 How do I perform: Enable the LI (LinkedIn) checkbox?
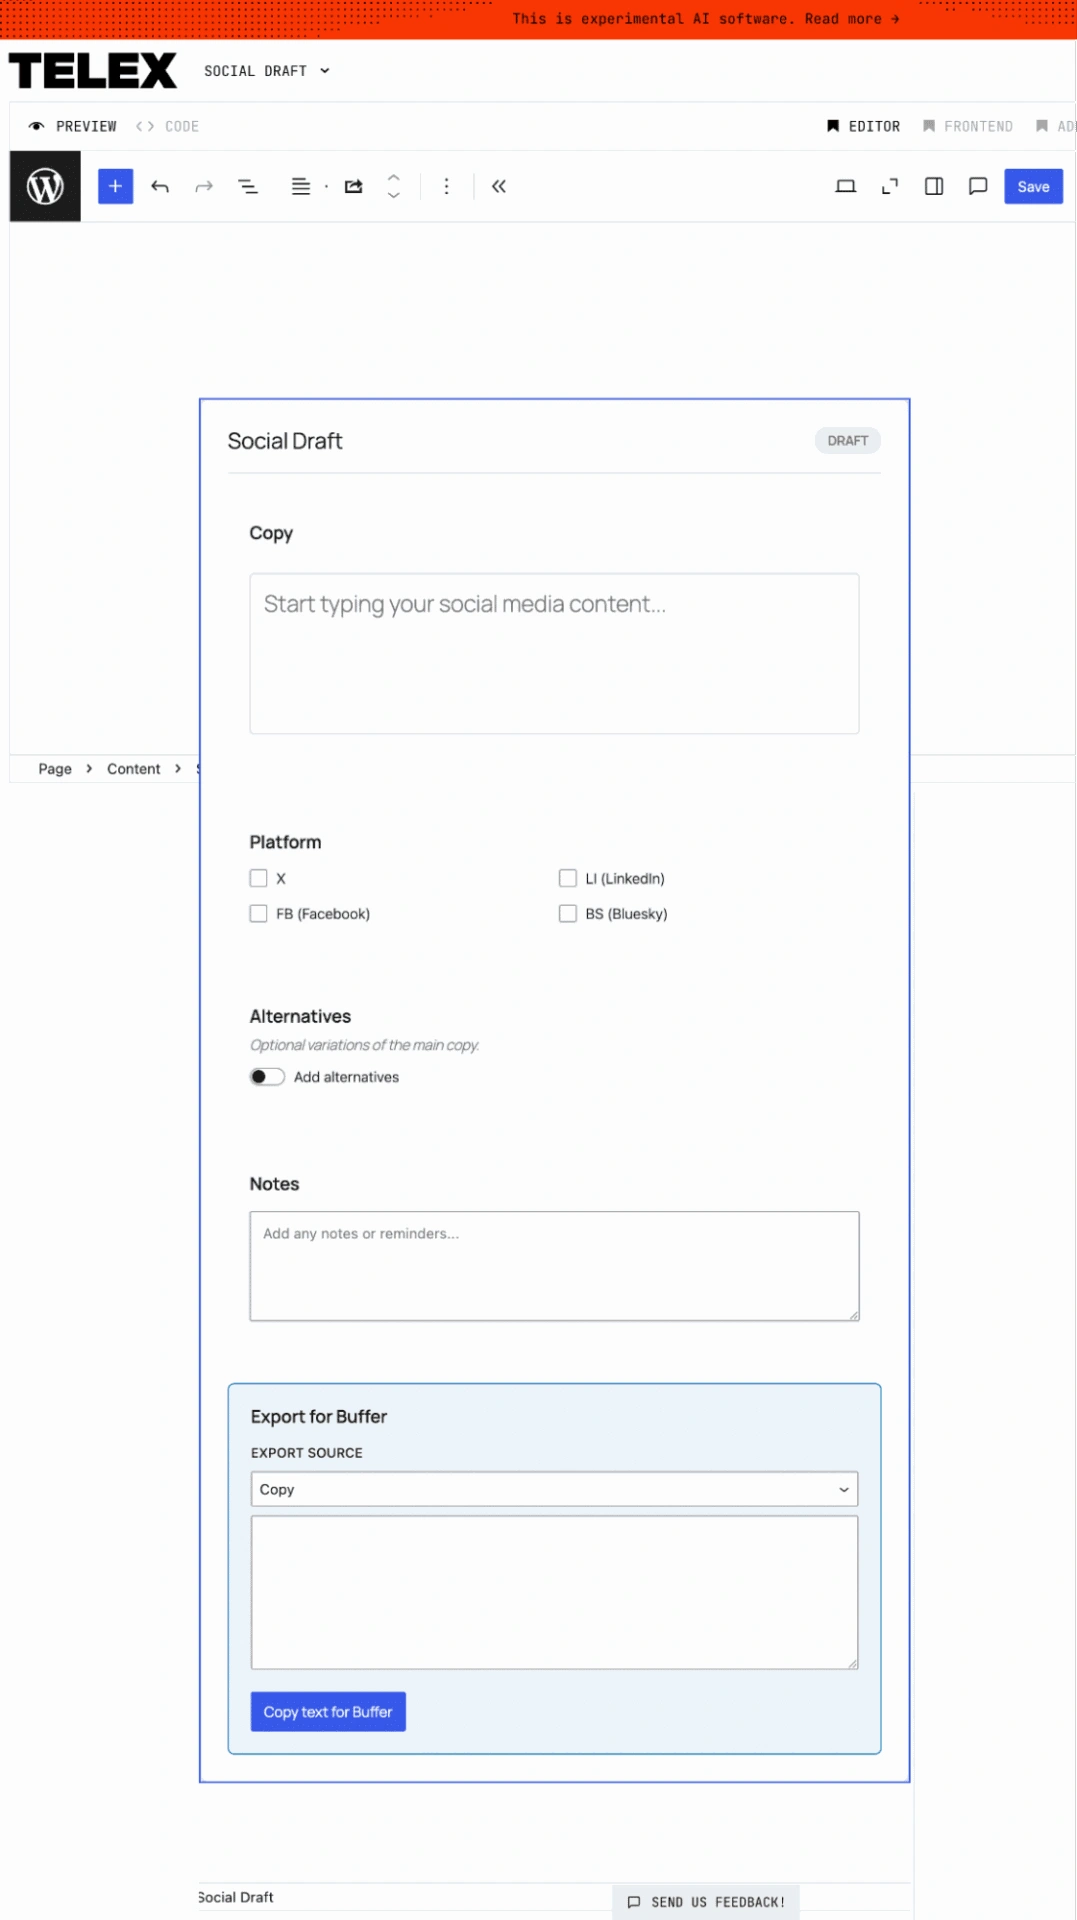[x=568, y=878]
